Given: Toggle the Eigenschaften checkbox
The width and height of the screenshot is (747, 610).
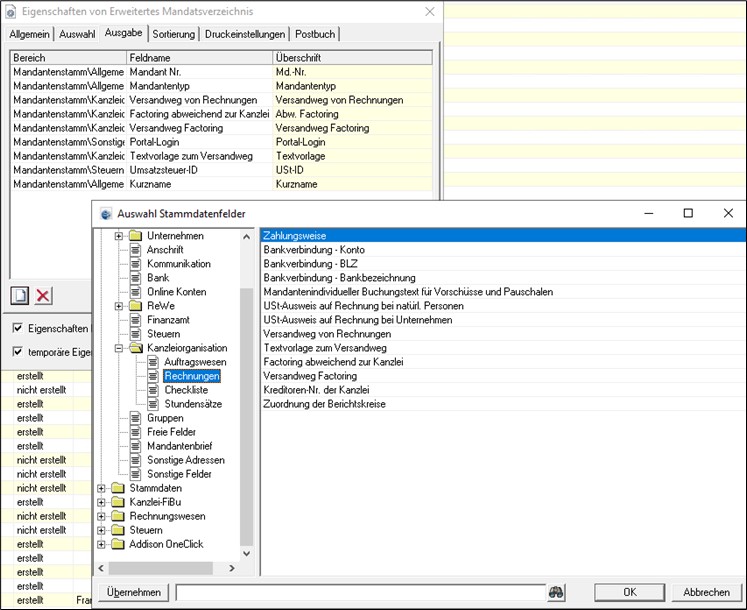Looking at the screenshot, I should coord(18,328).
